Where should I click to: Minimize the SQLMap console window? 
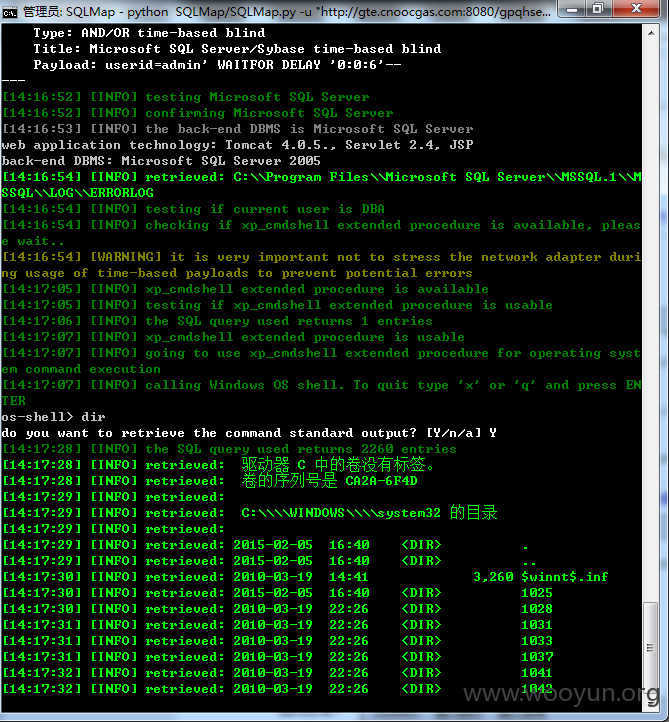pos(572,9)
